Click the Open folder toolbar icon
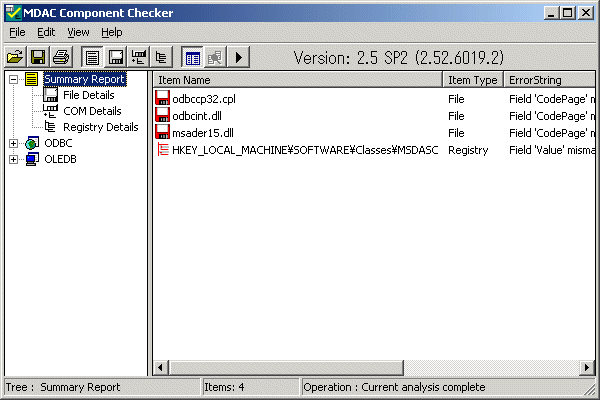This screenshot has height=400, width=600. [17, 58]
